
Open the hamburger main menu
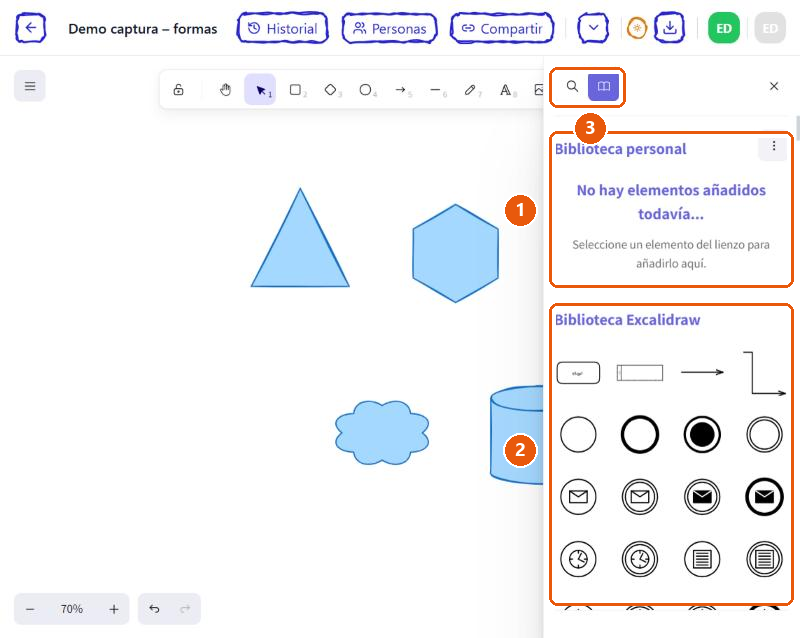30,86
